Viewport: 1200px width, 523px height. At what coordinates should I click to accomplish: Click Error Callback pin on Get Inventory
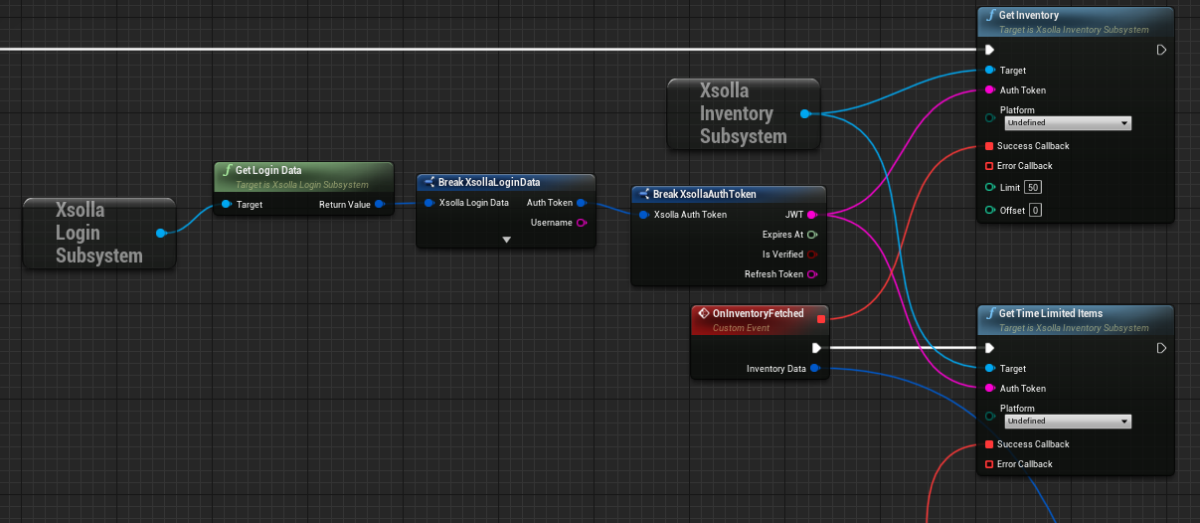(989, 166)
